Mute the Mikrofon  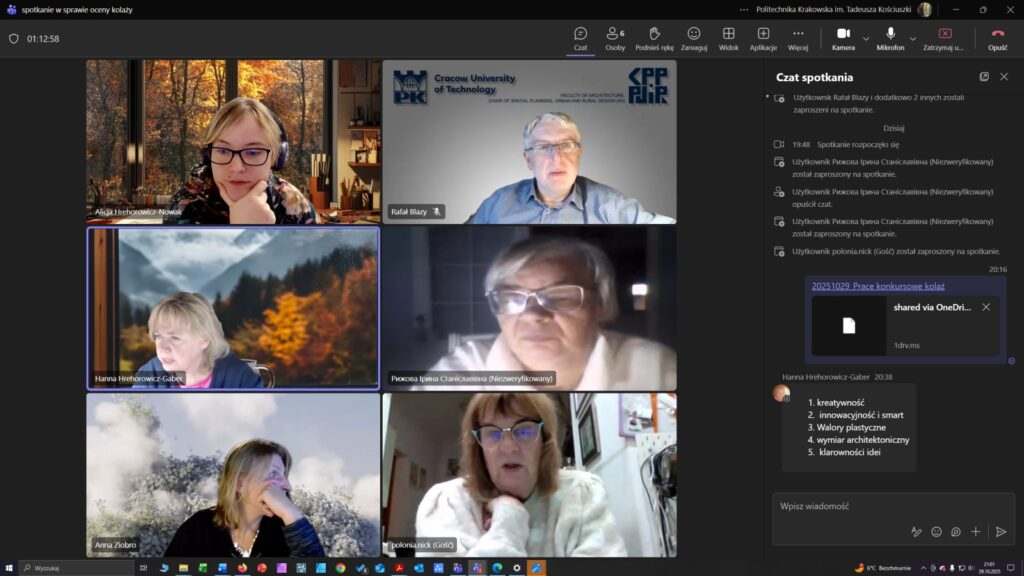click(x=890, y=38)
